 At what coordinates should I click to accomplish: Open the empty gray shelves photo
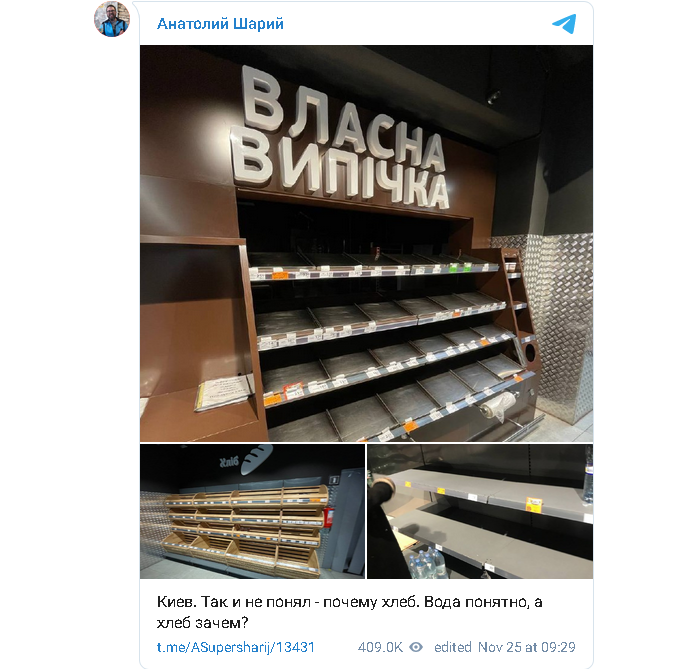coord(480,511)
